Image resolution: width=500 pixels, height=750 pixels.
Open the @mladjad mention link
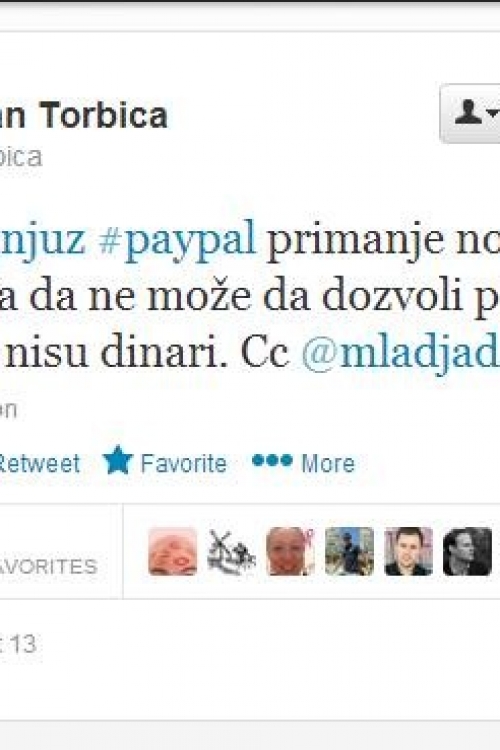pyautogui.click(x=400, y=354)
